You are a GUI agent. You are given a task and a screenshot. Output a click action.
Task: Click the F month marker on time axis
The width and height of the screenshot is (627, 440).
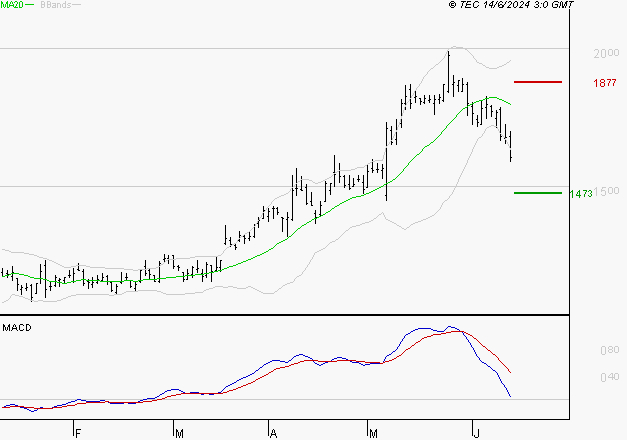click(78, 434)
